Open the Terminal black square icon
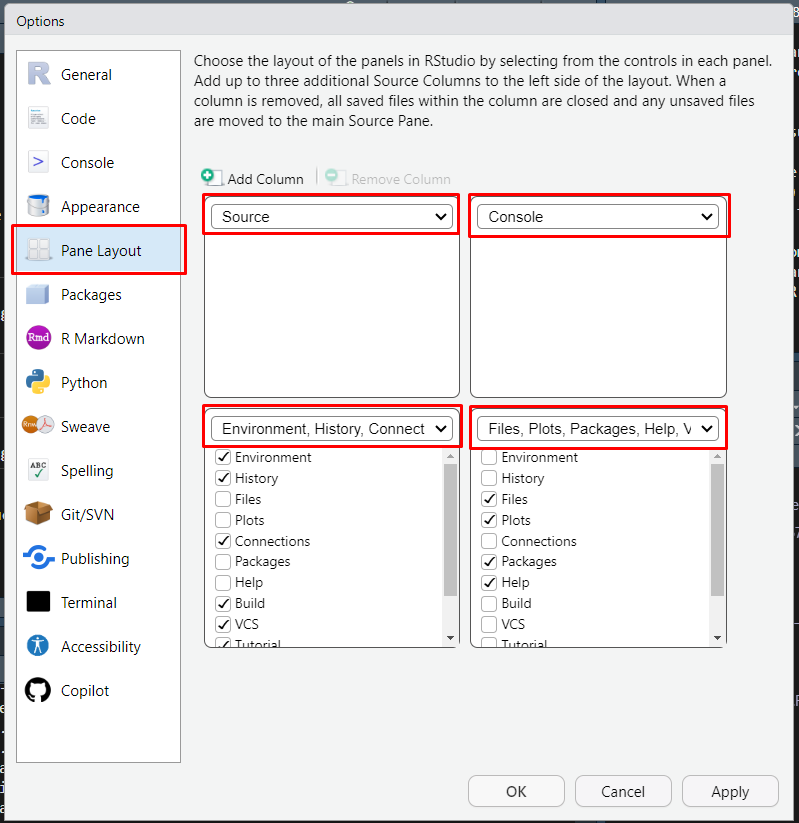Viewport: 799px width, 823px height. pos(38,602)
